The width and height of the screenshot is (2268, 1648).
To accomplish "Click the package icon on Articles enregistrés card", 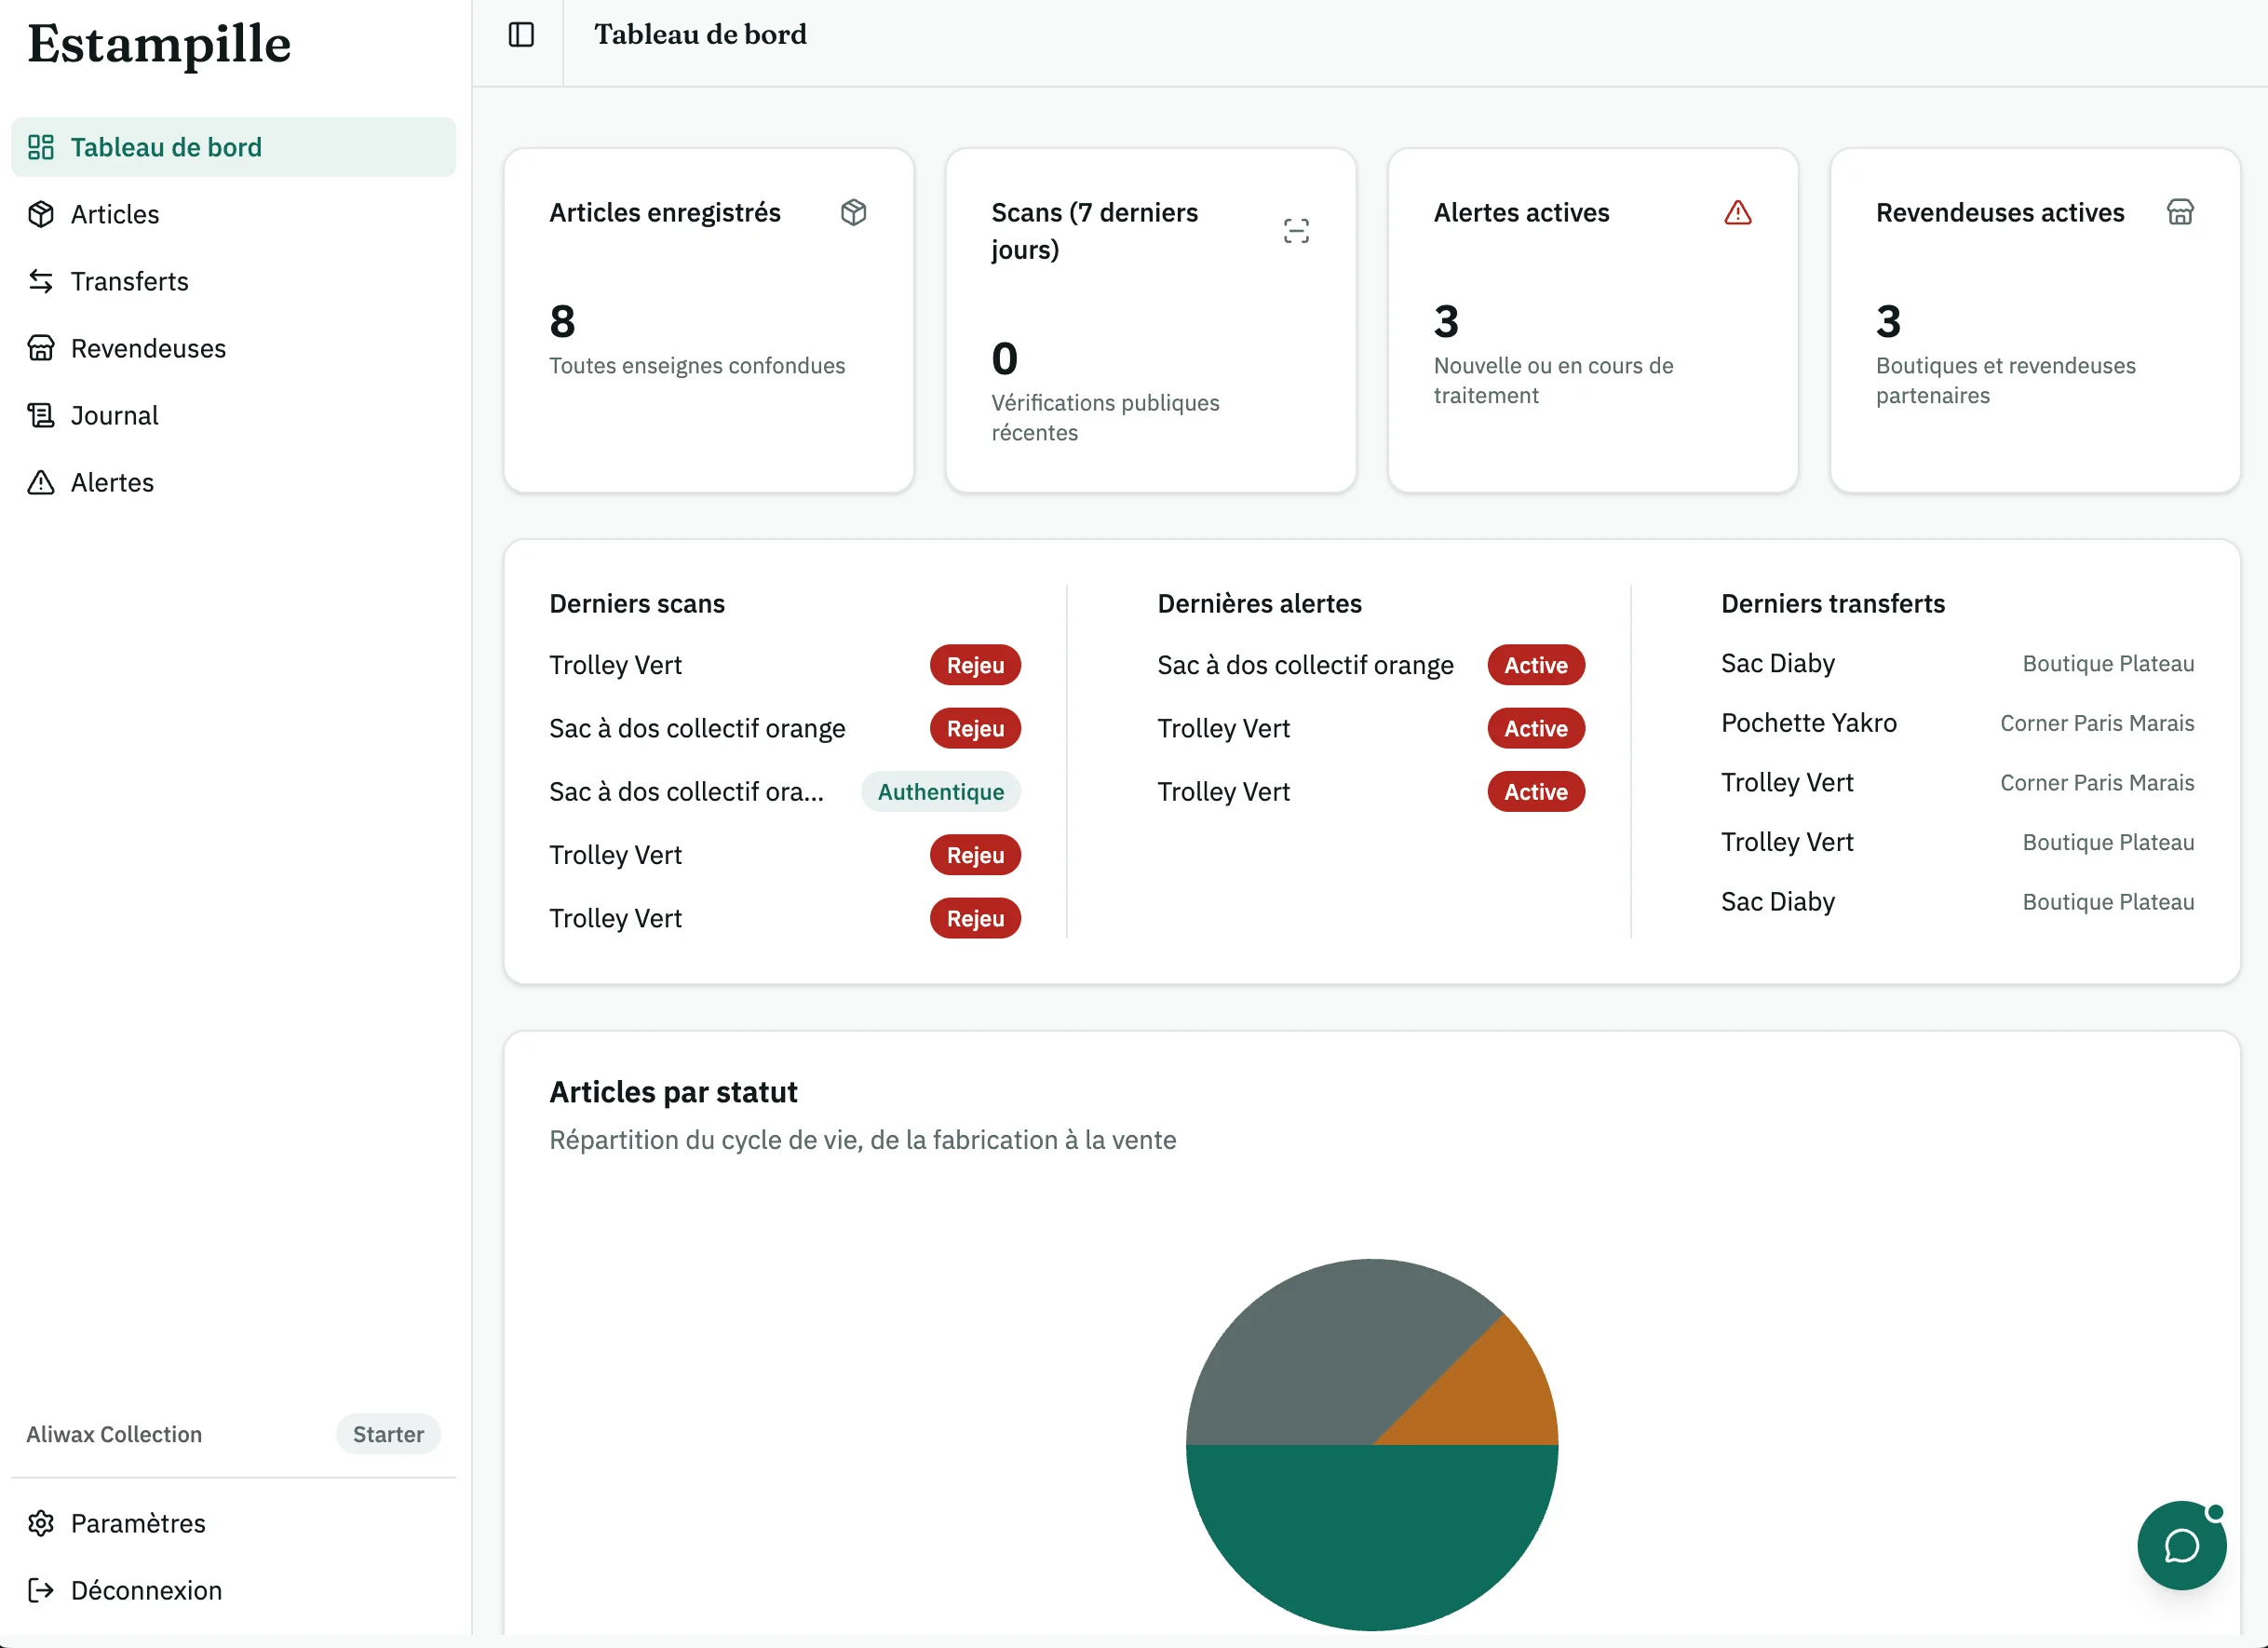I will coord(853,212).
